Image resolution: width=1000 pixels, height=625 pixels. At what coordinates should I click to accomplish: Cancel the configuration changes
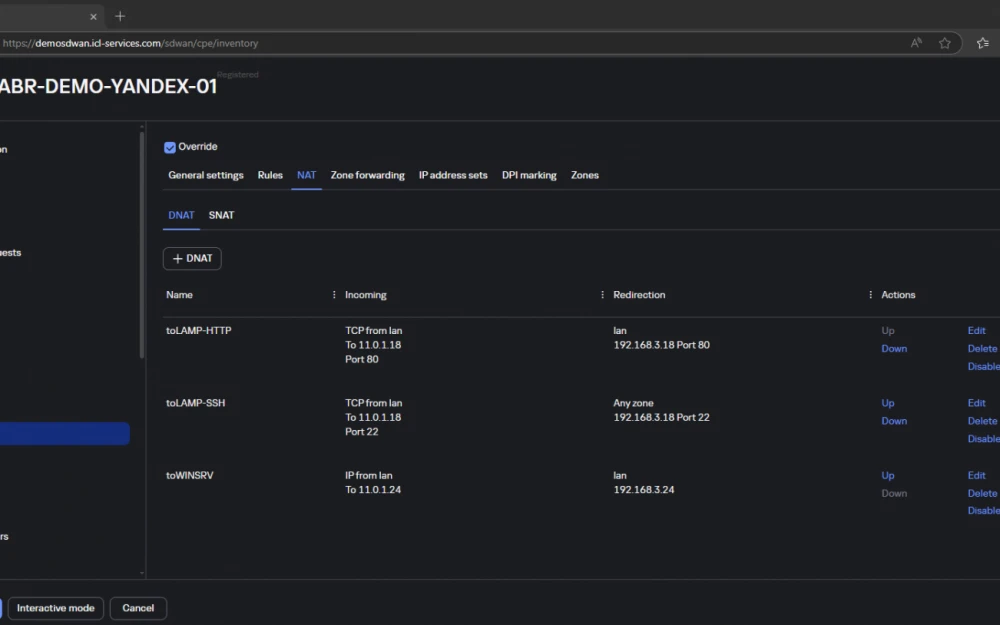pos(138,608)
